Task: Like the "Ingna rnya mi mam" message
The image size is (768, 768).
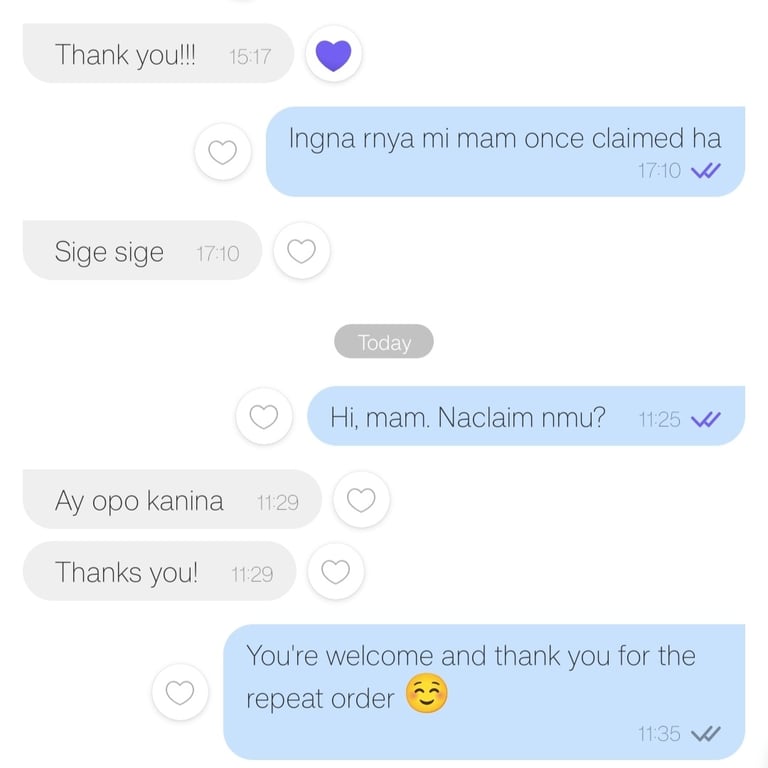Action: (x=223, y=151)
